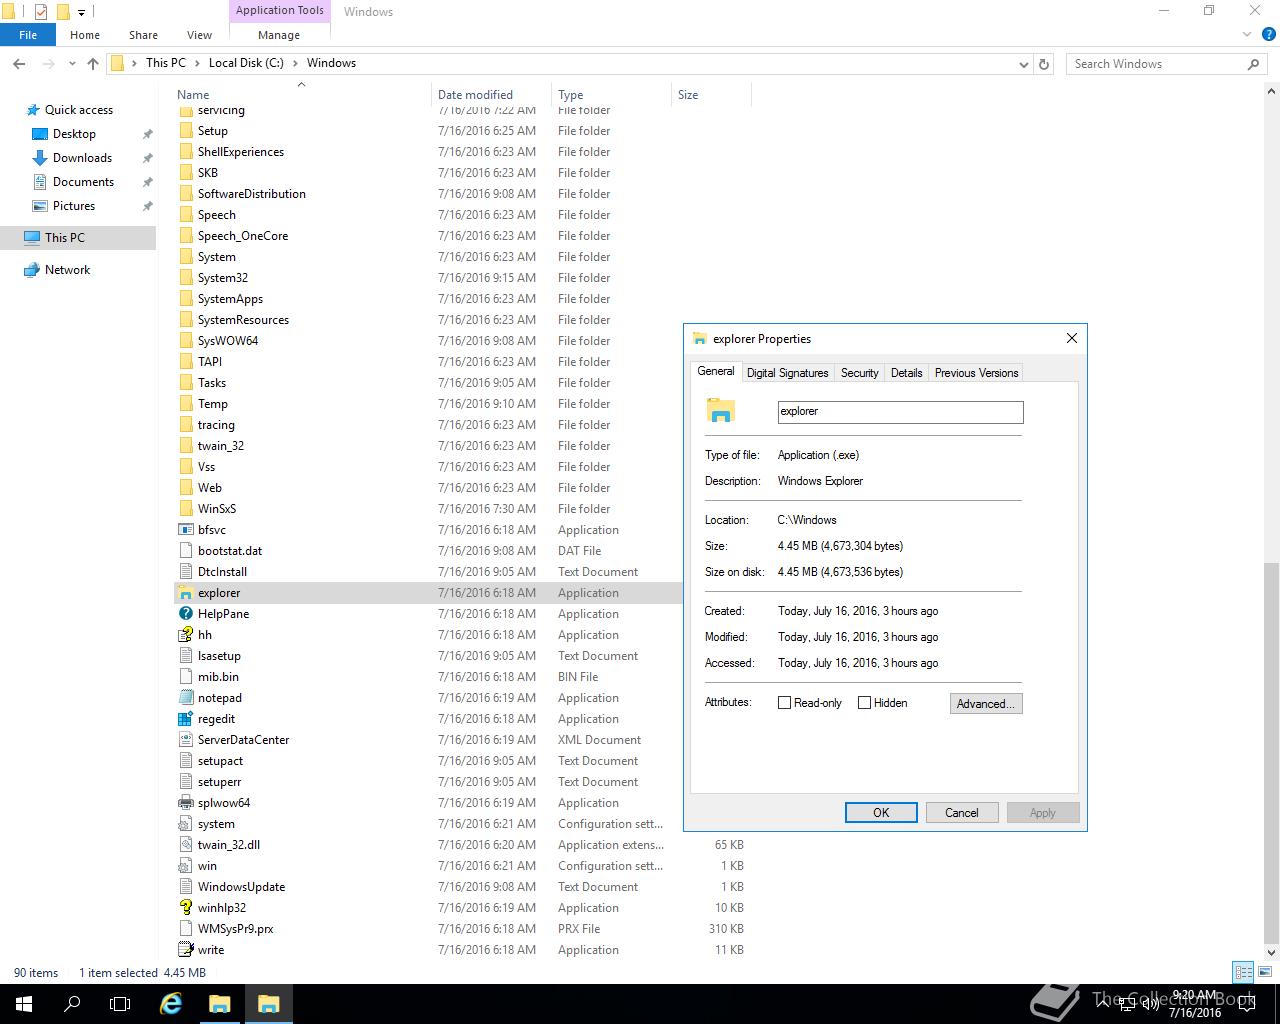
Task: Open the Digital Signatures tab
Action: point(788,373)
